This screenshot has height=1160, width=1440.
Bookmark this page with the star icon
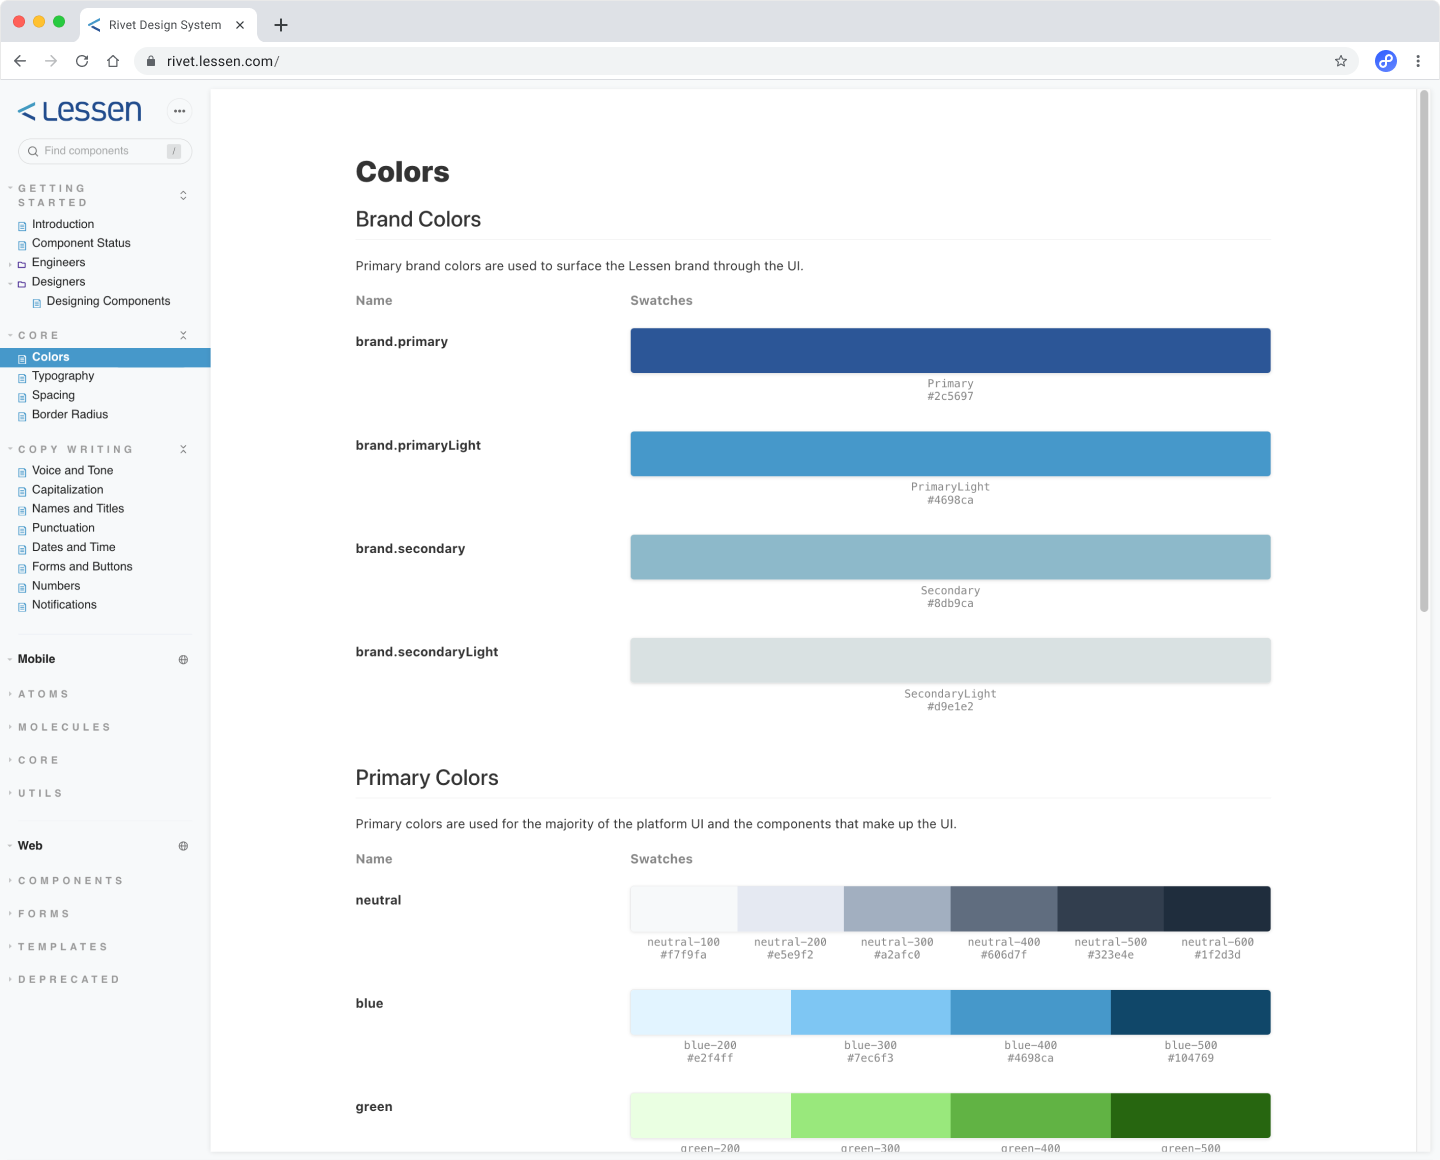click(x=1341, y=61)
